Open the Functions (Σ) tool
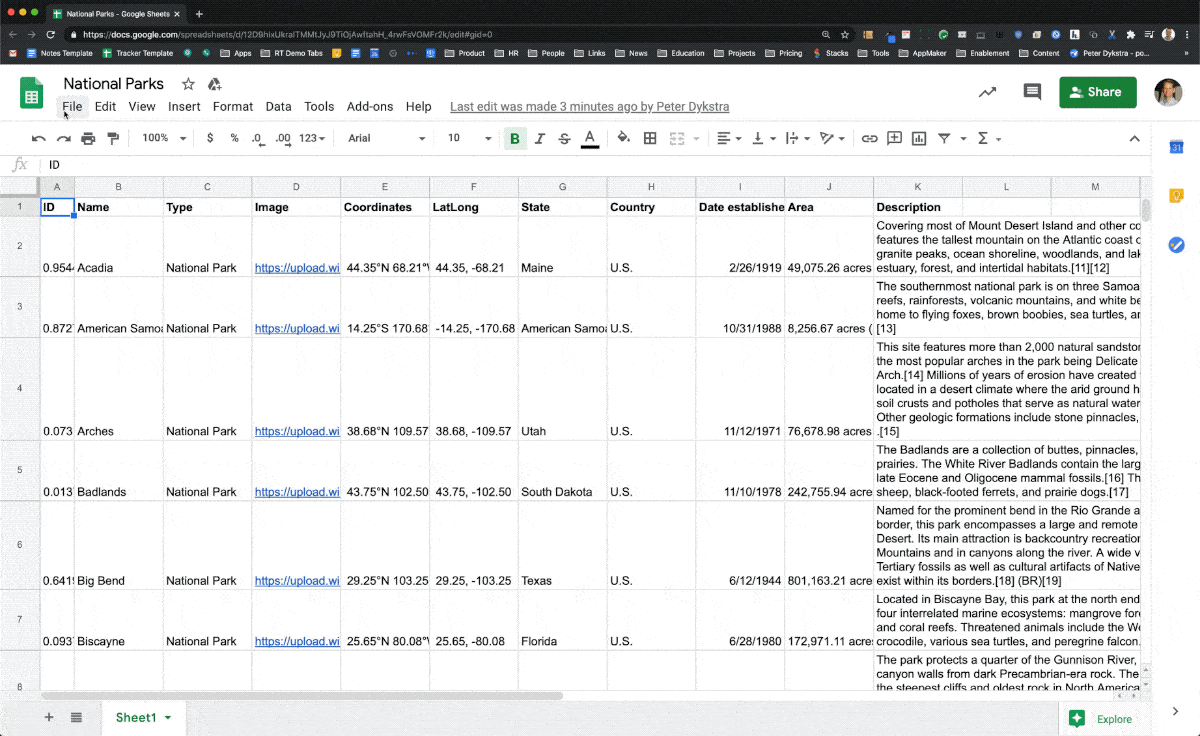Screen dimensions: 1200x736 pos(985,138)
